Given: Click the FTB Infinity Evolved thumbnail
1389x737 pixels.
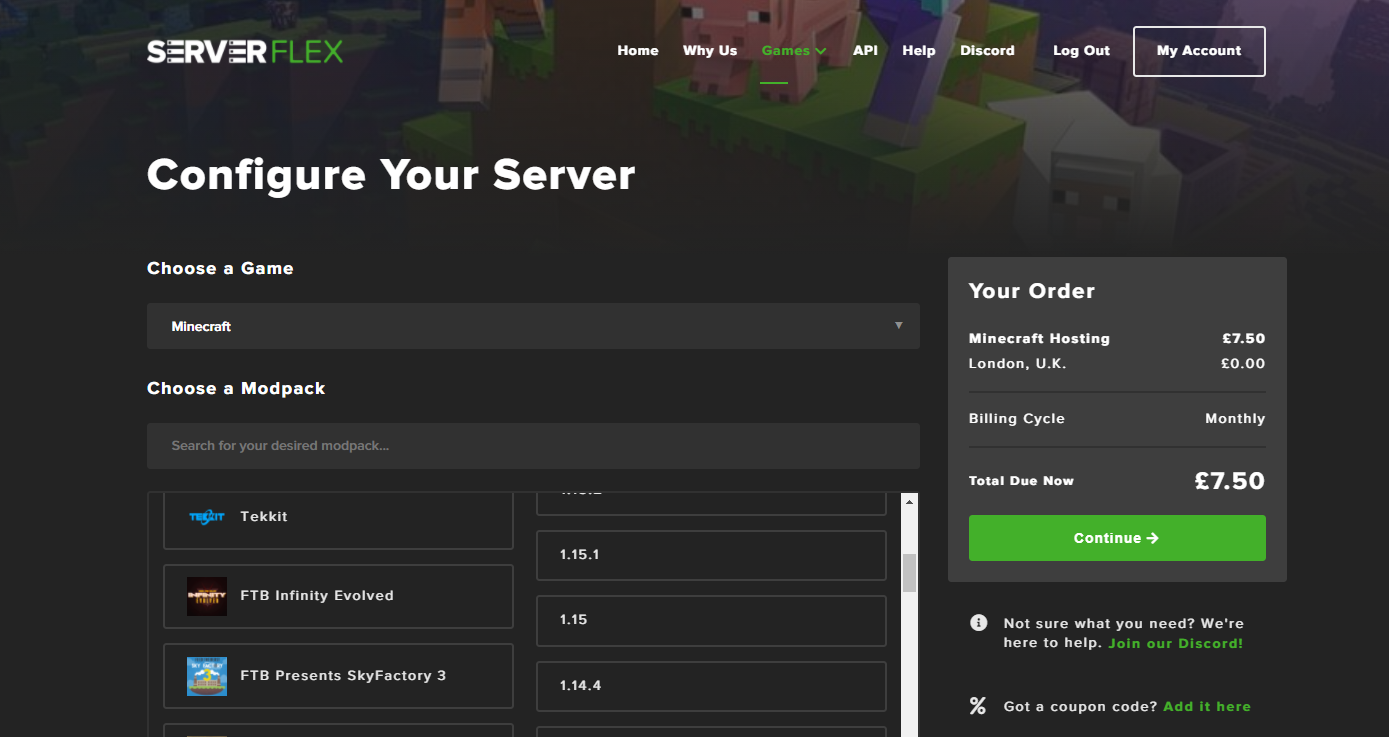Looking at the screenshot, I should tap(207, 596).
